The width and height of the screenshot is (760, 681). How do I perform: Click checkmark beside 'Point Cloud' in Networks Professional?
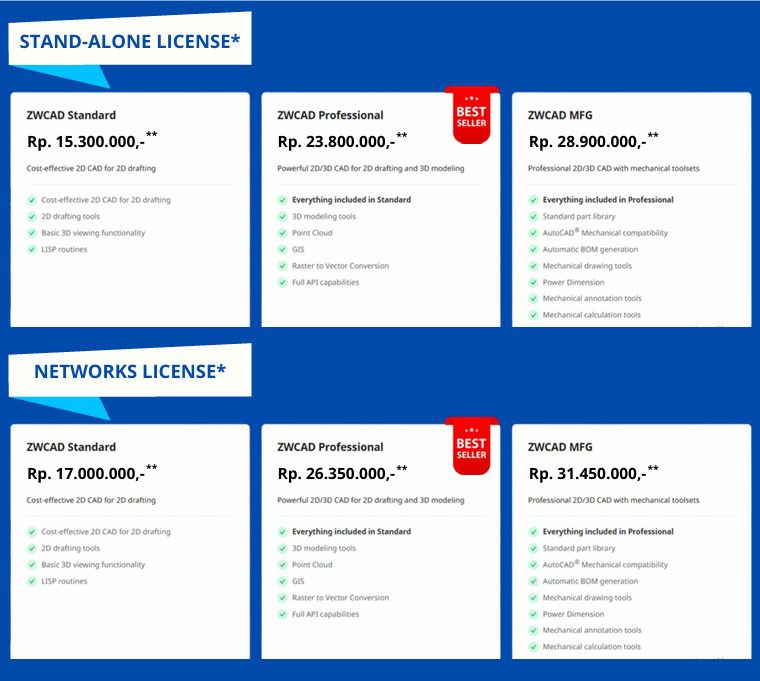[x=283, y=565]
